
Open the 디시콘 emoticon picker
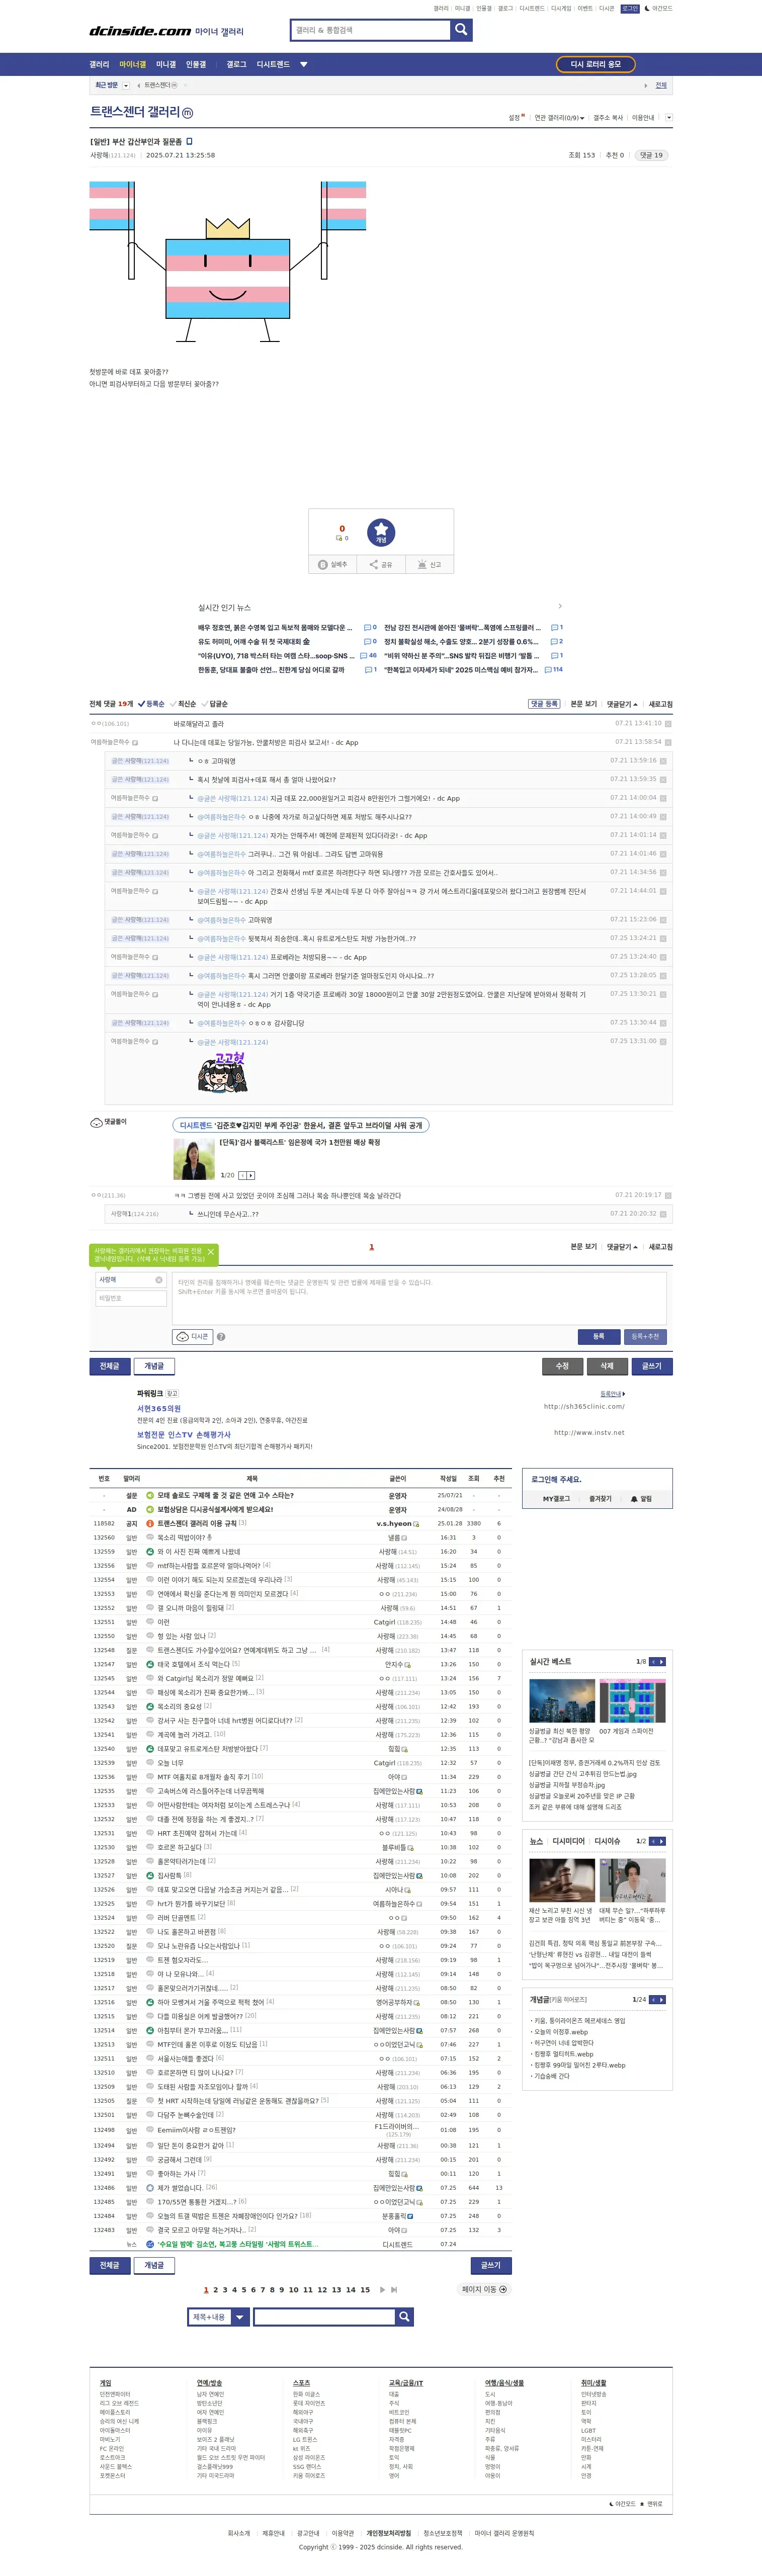coord(193,1336)
